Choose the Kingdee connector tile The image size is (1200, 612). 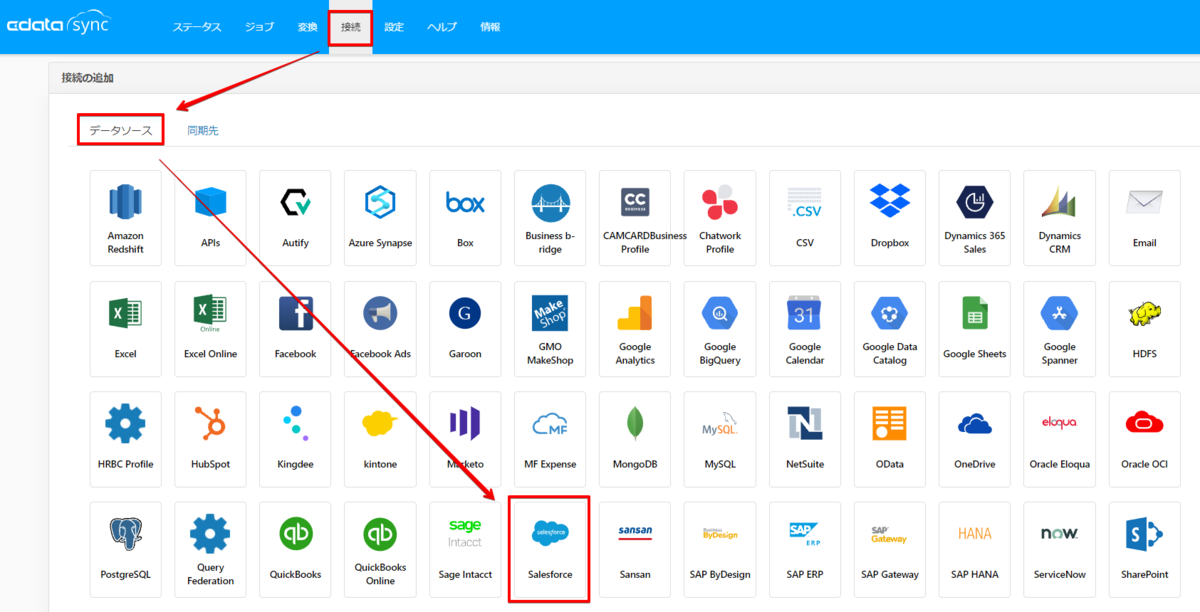click(x=296, y=439)
